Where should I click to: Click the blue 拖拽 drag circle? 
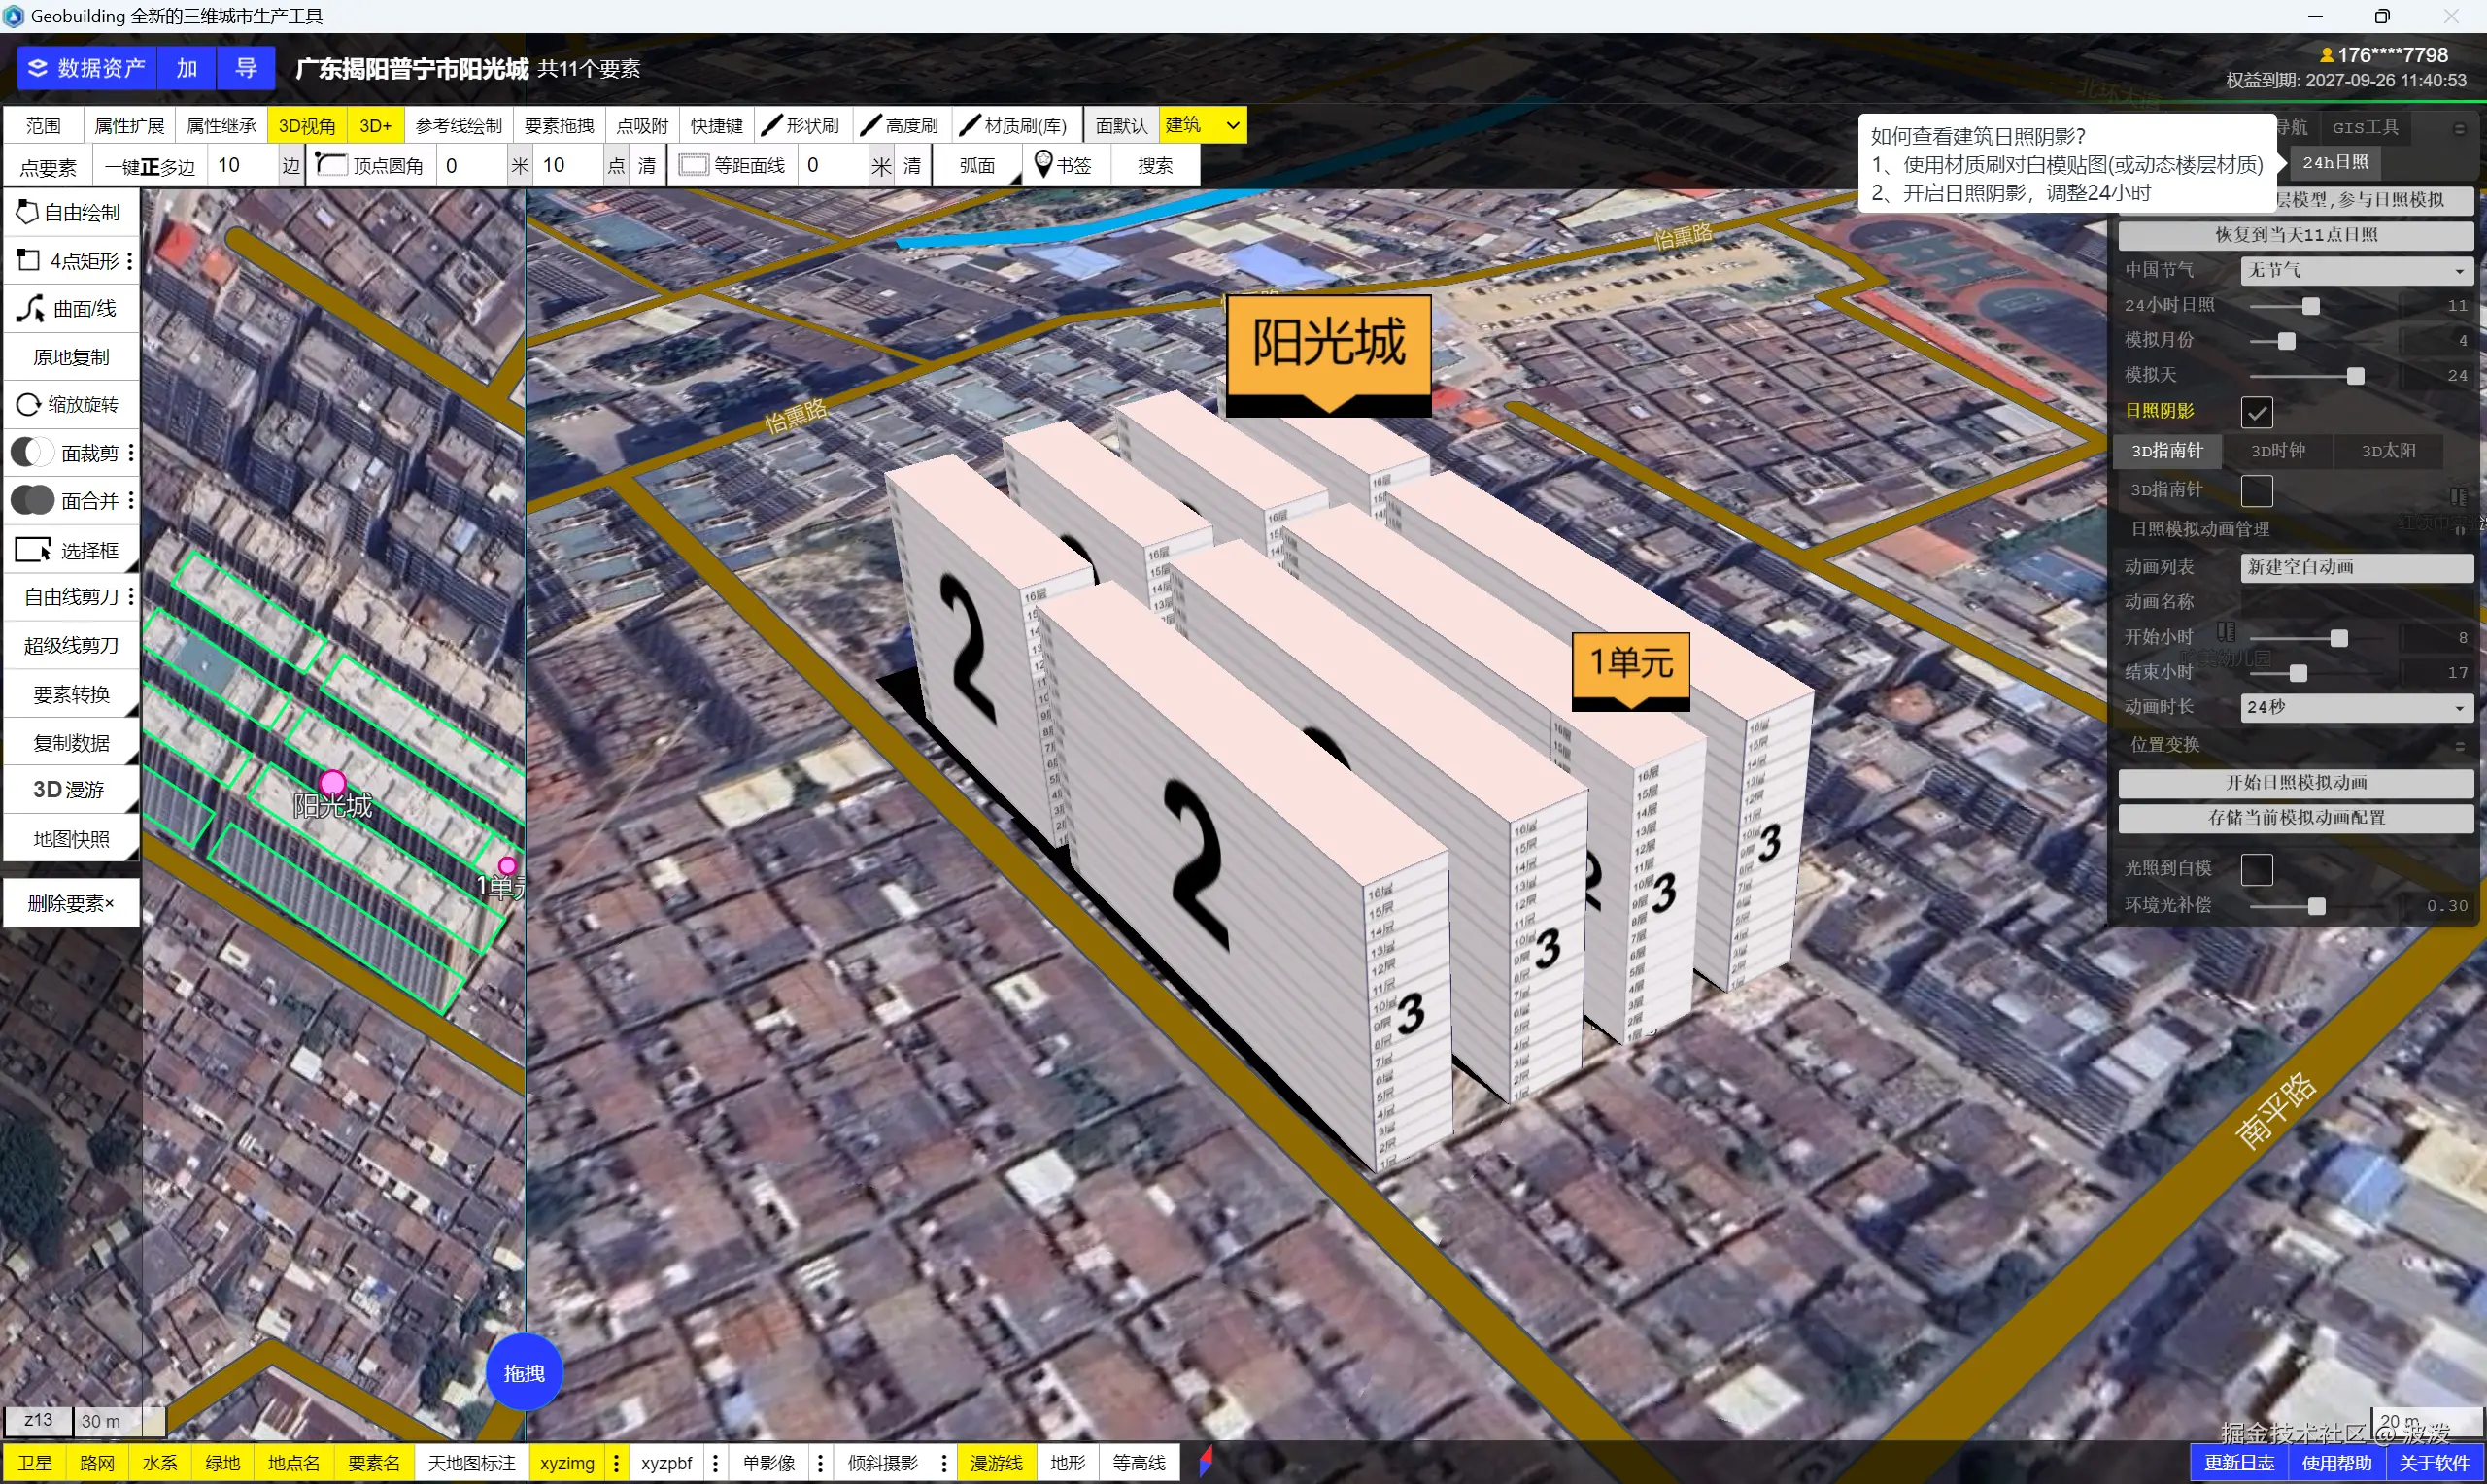point(523,1372)
